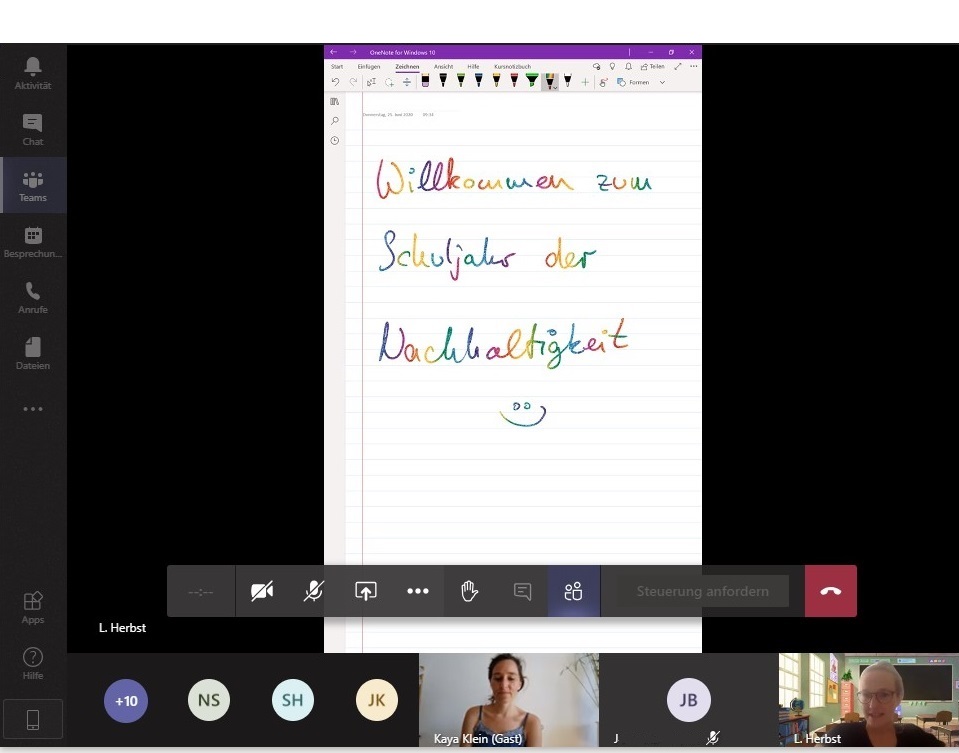The width and height of the screenshot is (959, 753).
Task: Click the Hilfe help icon
Action: click(x=33, y=663)
